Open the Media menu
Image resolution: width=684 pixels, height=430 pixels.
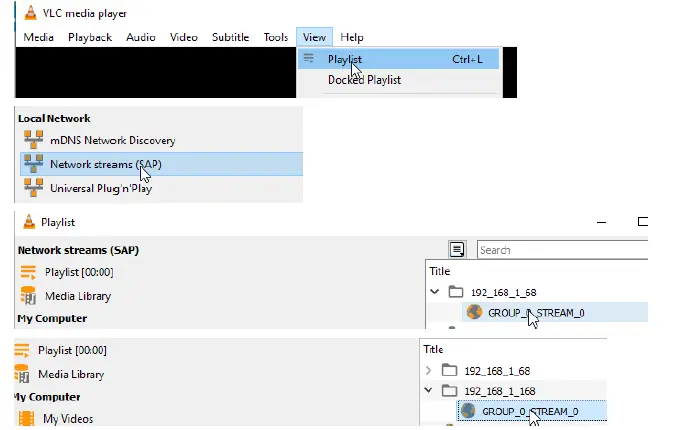(38, 38)
